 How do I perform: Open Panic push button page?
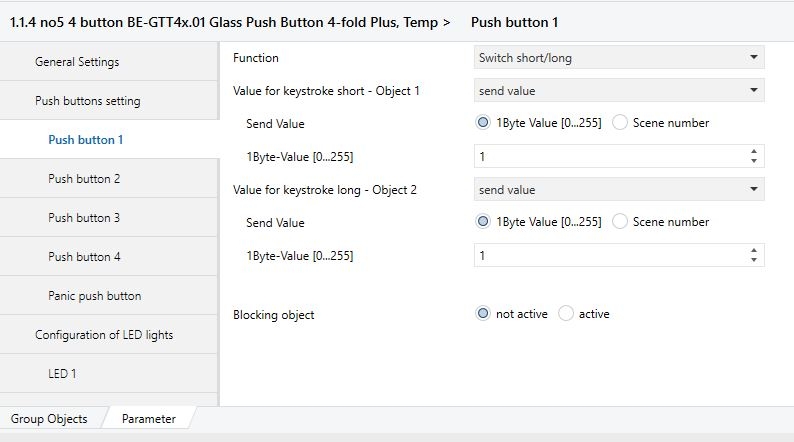pyautogui.click(x=94, y=296)
